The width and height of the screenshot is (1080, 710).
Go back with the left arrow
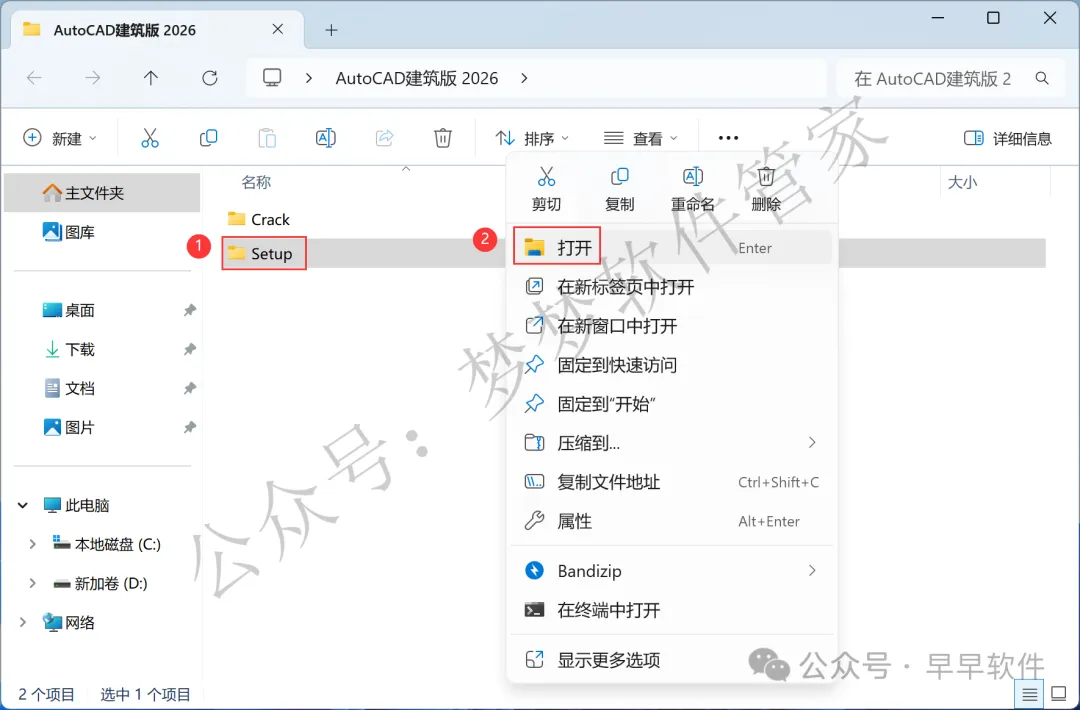click(x=34, y=78)
